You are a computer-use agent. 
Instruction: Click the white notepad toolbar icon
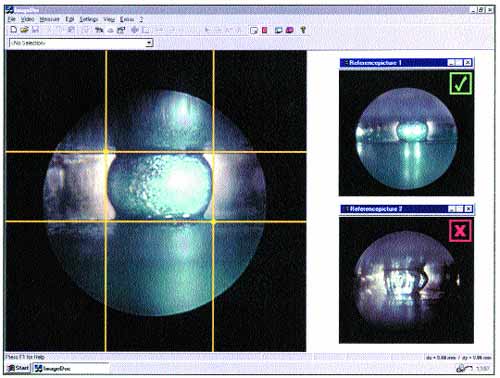click(x=254, y=30)
